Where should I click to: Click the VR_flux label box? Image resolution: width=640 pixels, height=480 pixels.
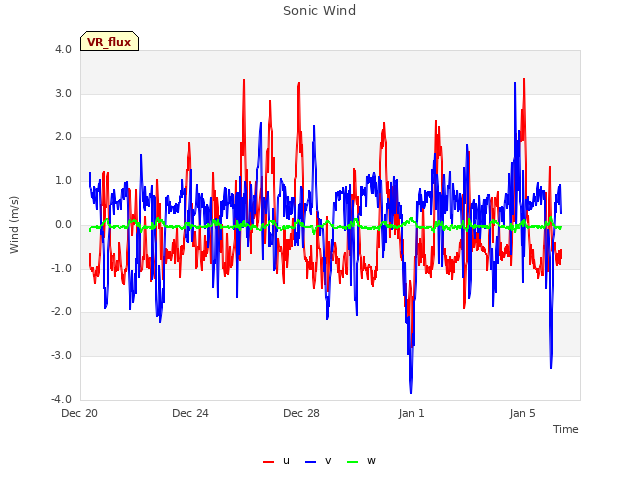click(x=109, y=41)
